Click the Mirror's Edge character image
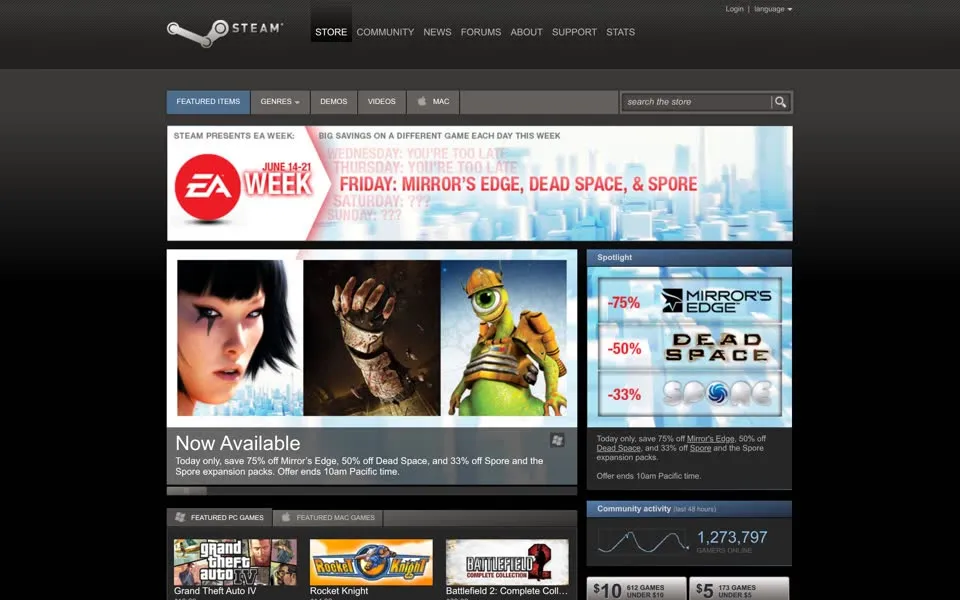This screenshot has width=960, height=600. (x=240, y=338)
